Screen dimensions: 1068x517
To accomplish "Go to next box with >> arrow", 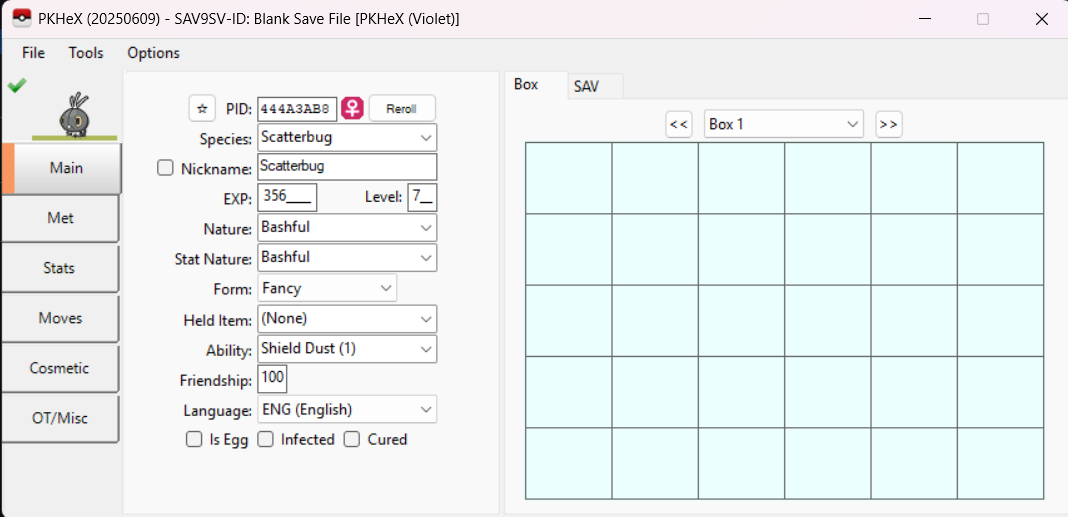I will click(x=888, y=124).
